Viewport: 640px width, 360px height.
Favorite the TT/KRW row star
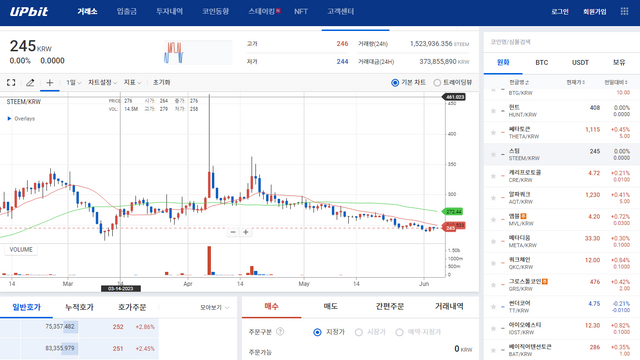point(493,307)
